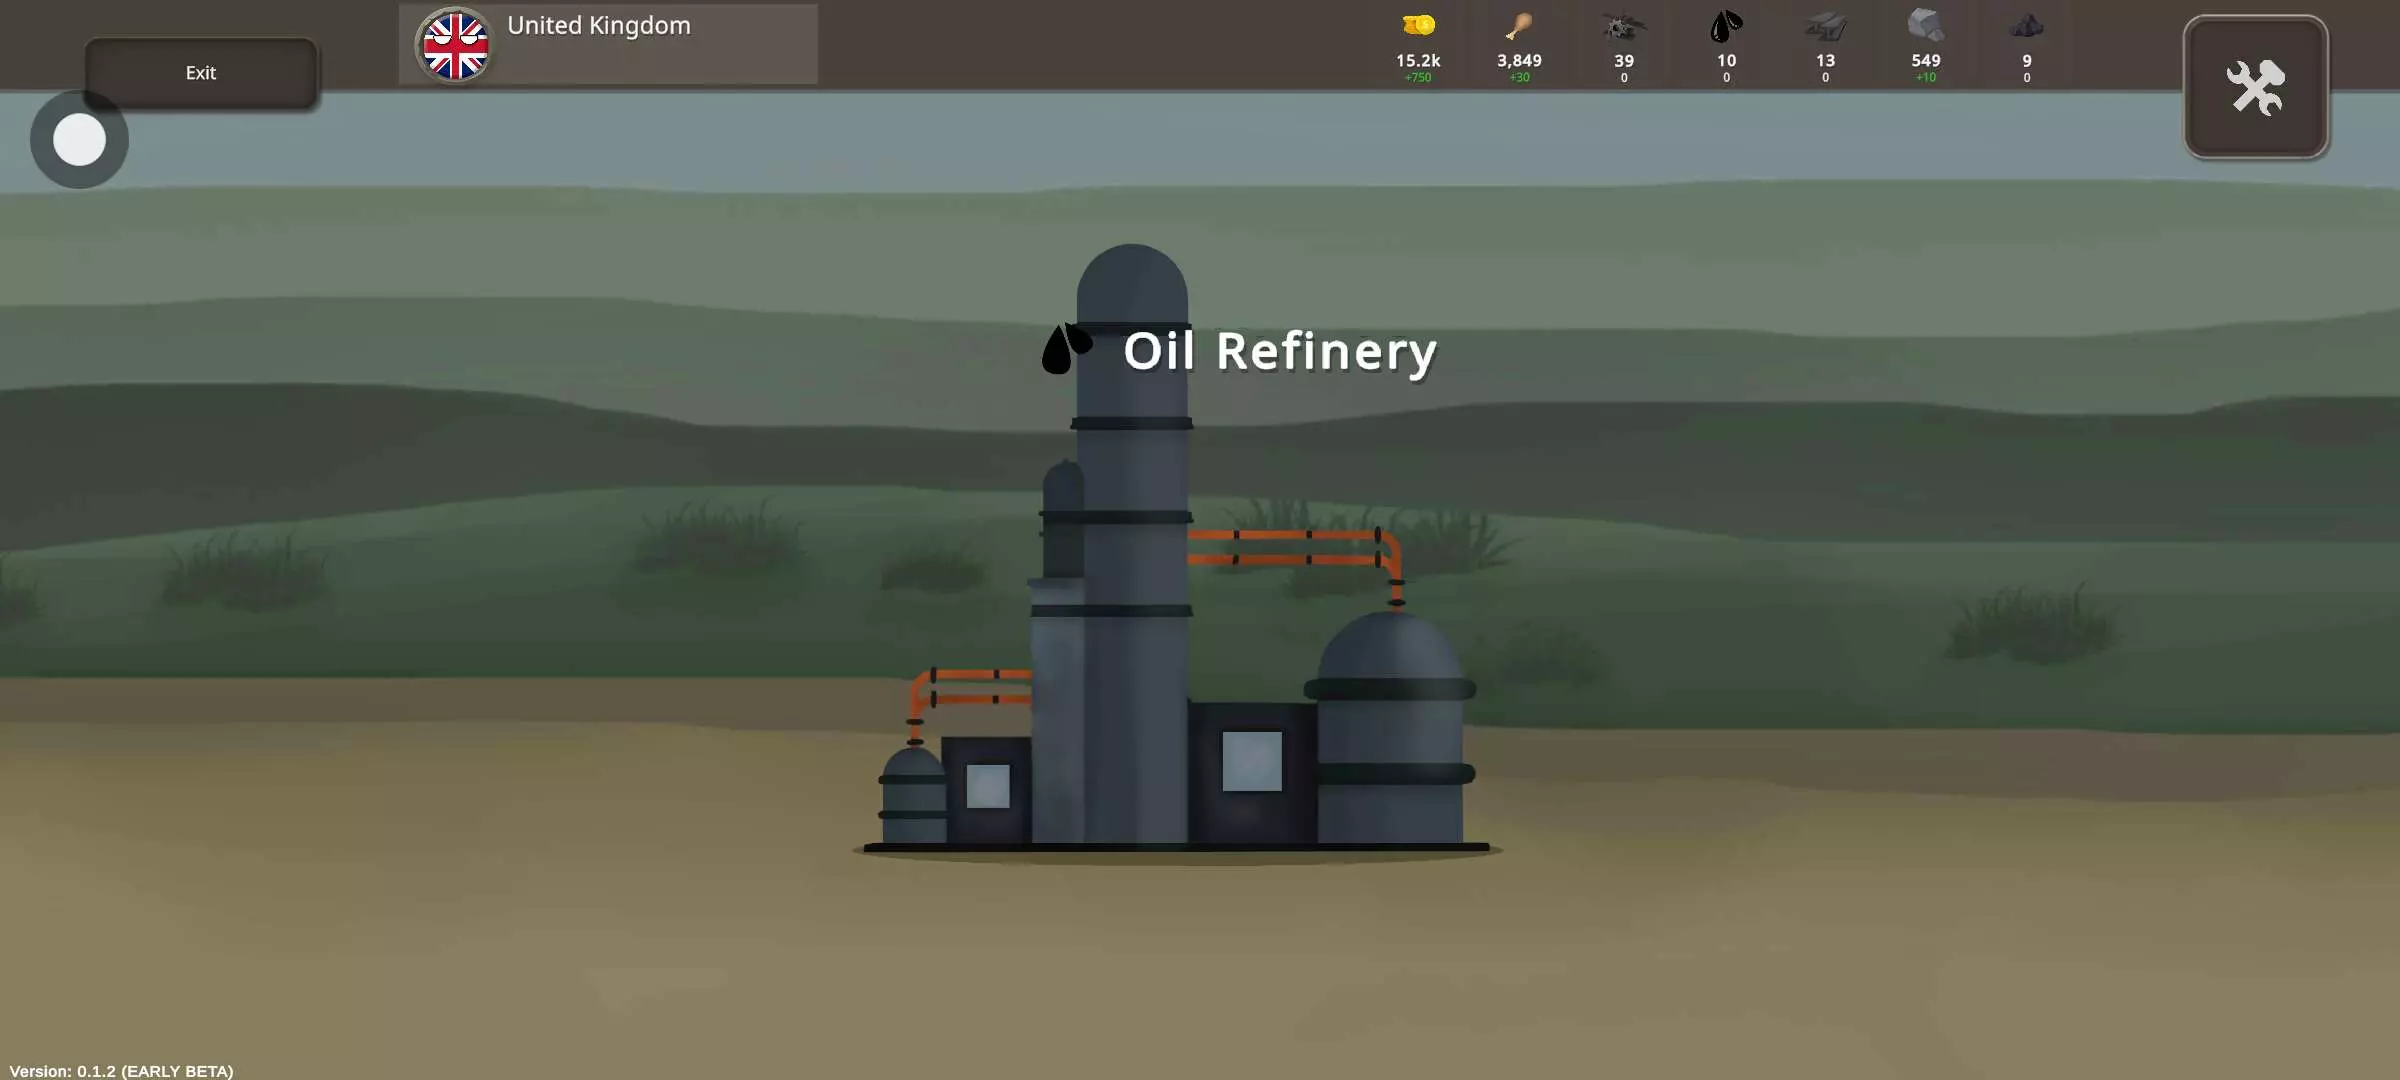Click the Oil Refinery title text

point(1279,351)
